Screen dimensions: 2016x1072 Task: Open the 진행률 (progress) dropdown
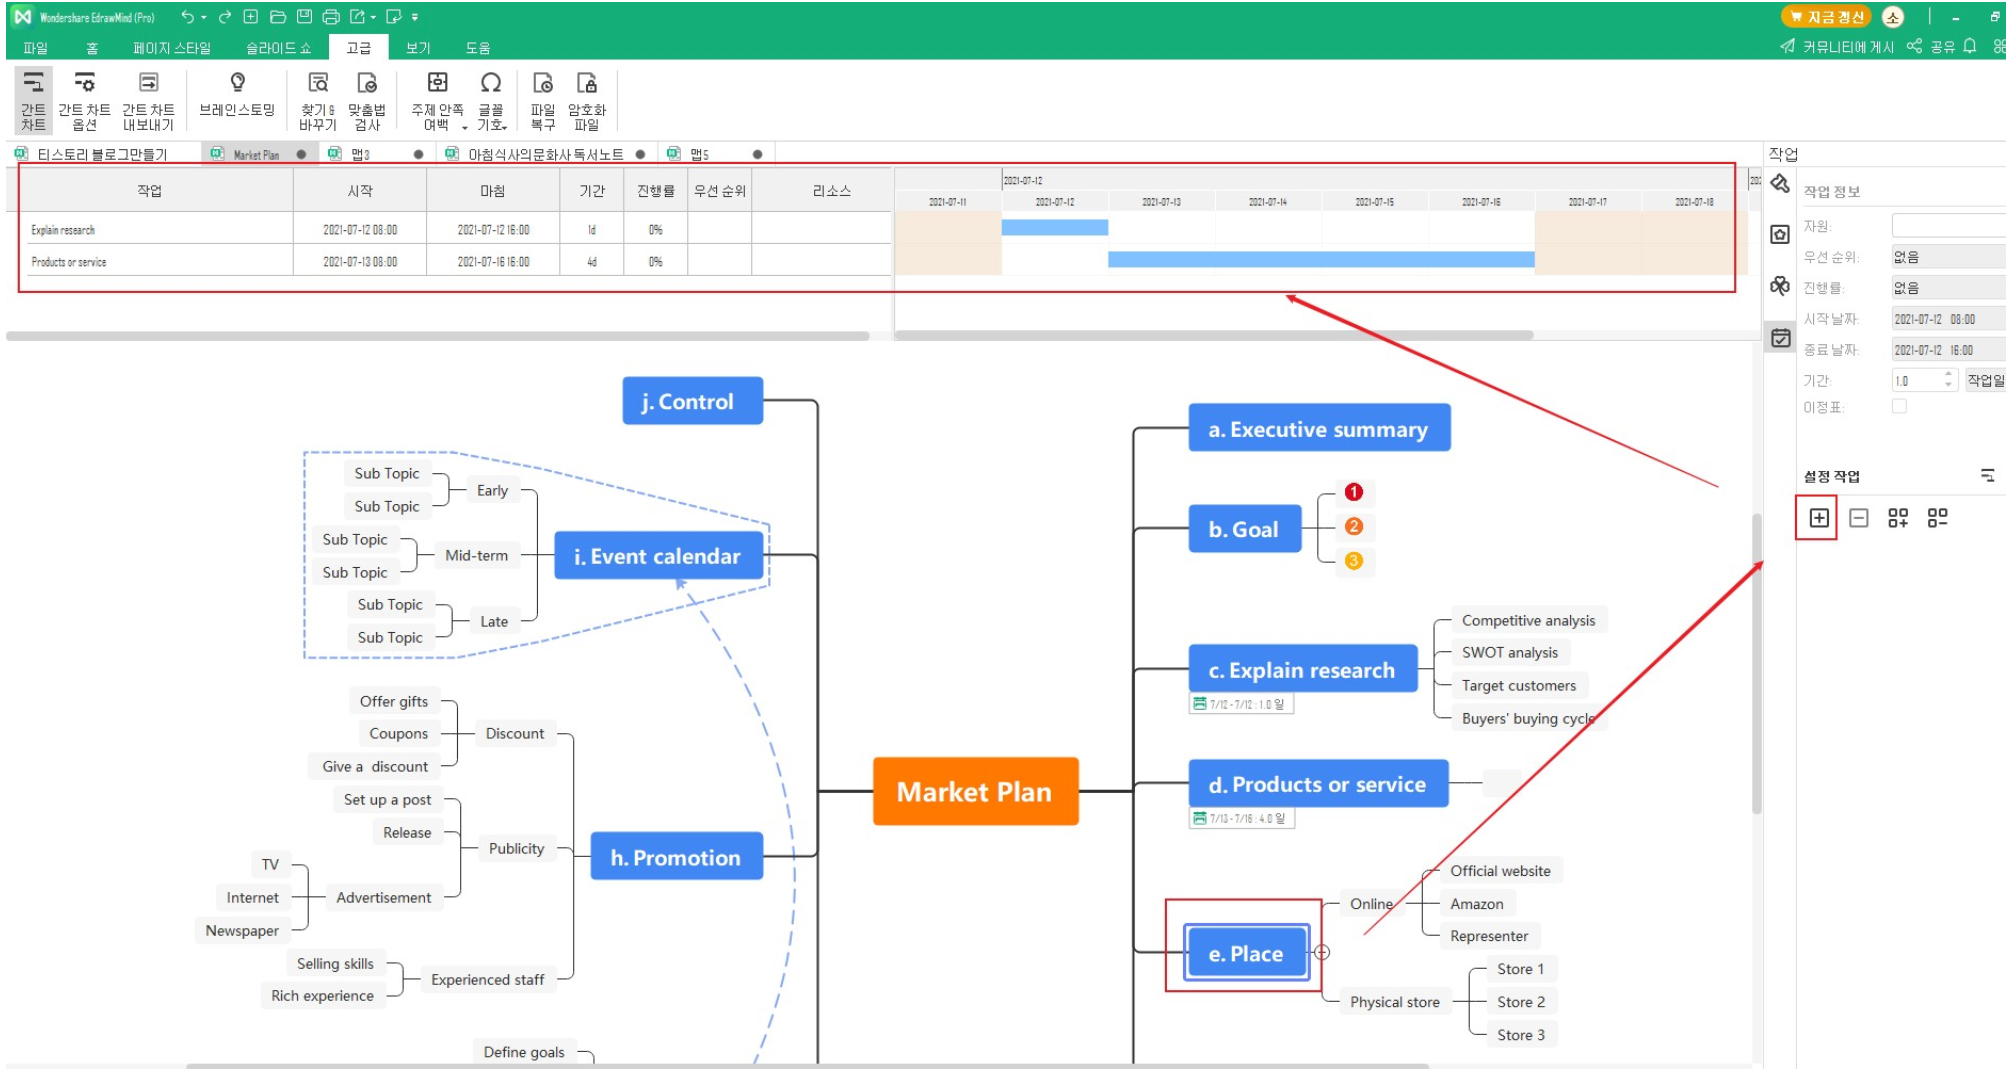coord(1948,288)
